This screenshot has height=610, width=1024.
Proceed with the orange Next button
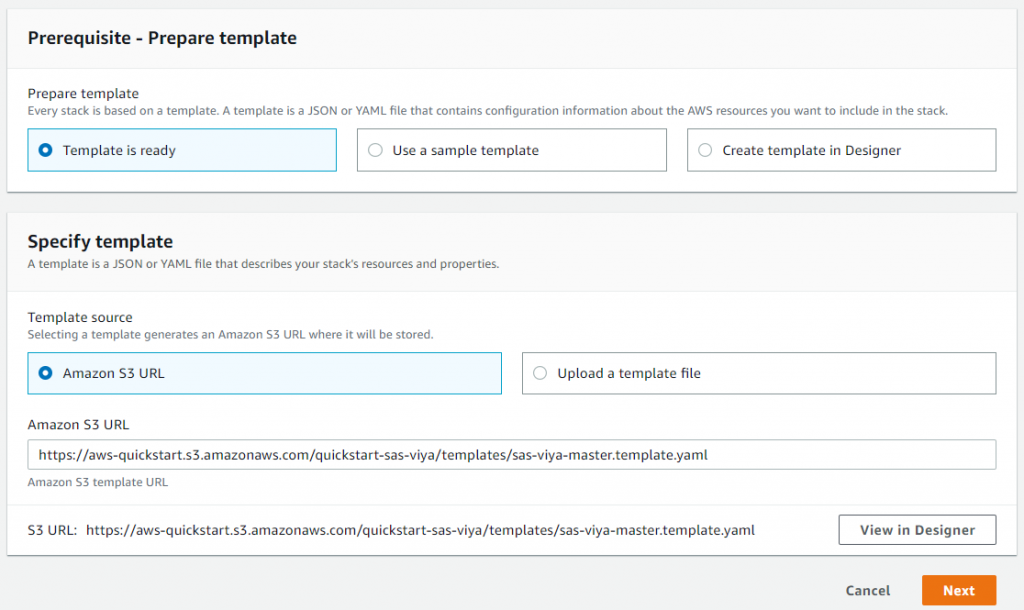(959, 590)
